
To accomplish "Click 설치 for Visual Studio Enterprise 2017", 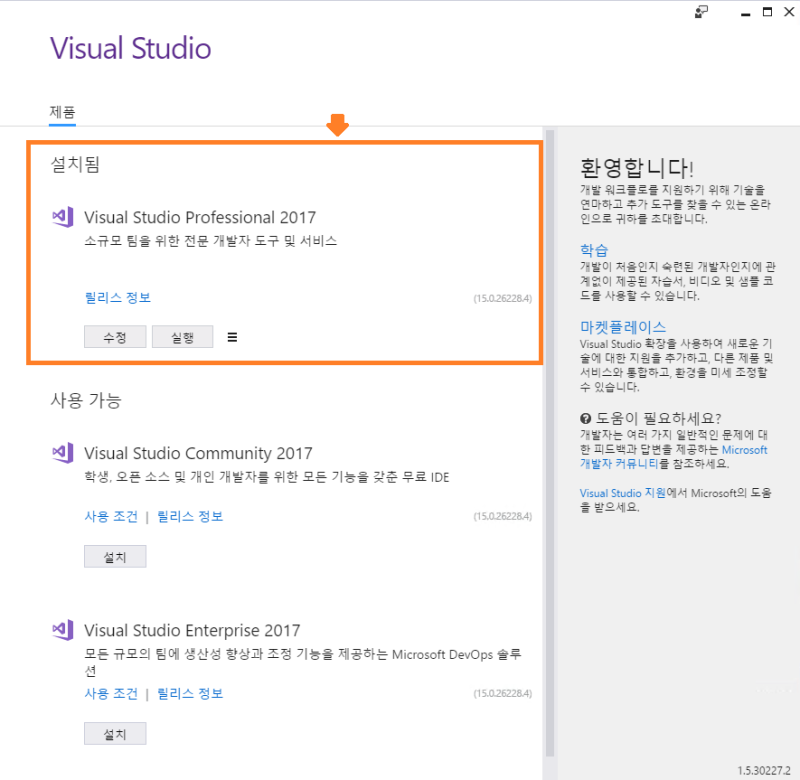I will pos(114,732).
